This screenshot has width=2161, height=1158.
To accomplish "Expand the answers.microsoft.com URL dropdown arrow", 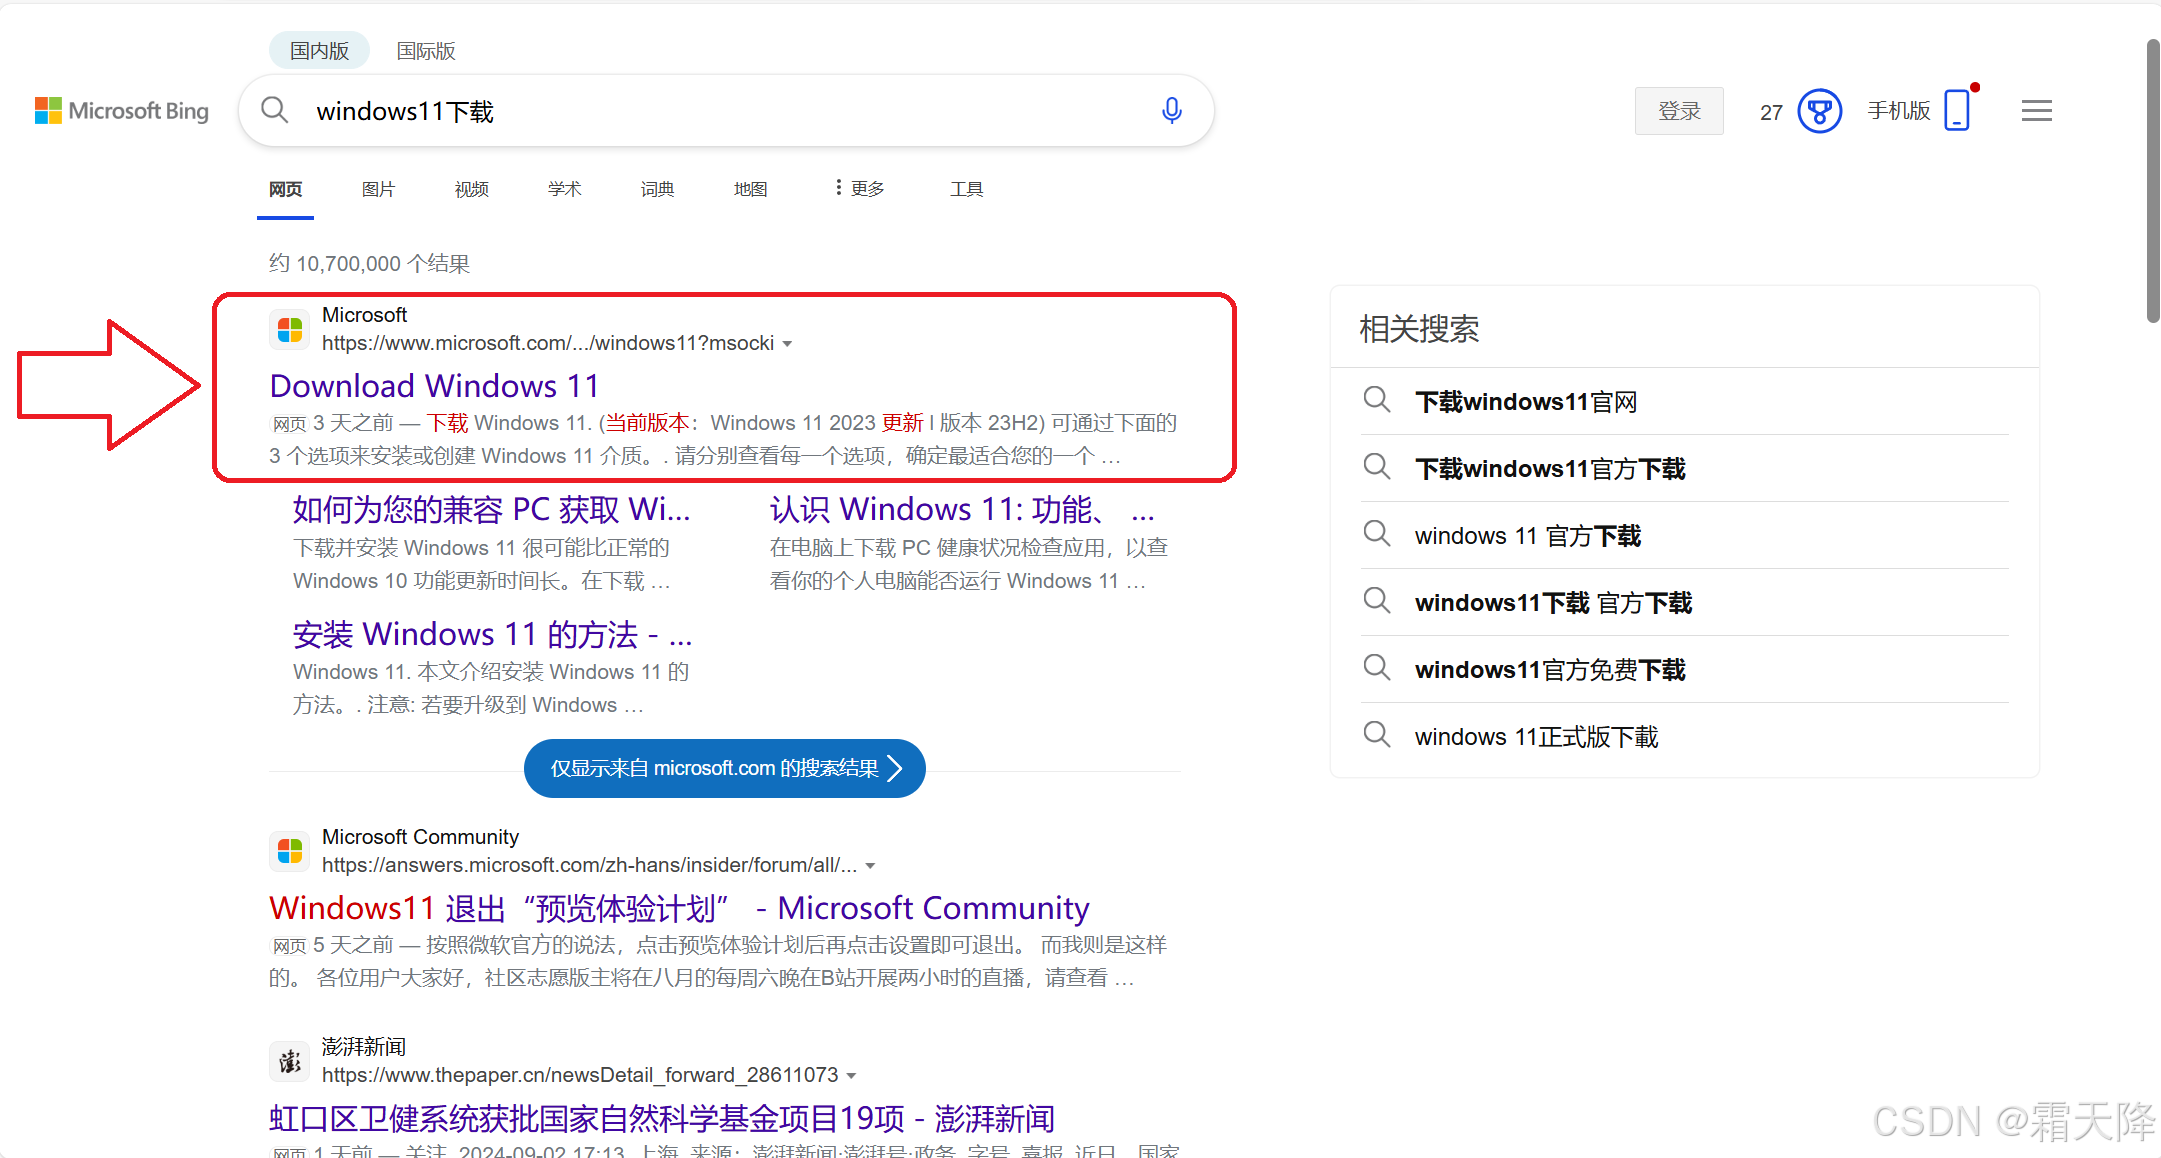I will (x=871, y=866).
